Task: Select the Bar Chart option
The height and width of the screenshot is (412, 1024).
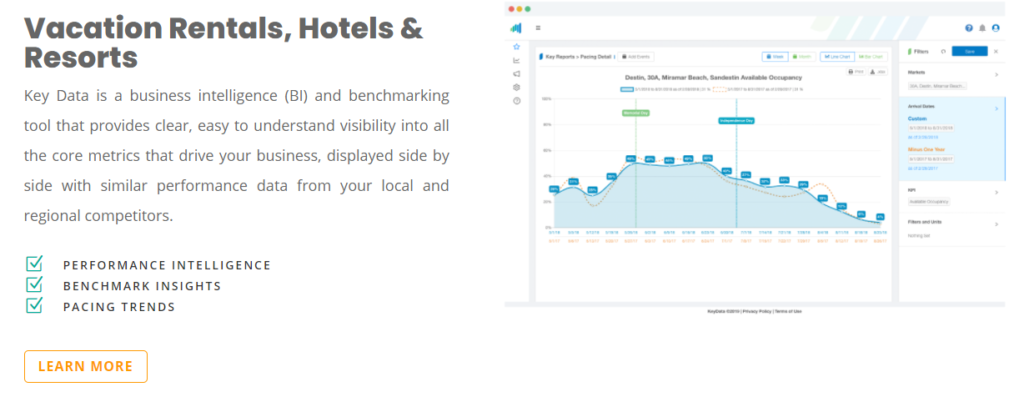Action: [x=870, y=57]
